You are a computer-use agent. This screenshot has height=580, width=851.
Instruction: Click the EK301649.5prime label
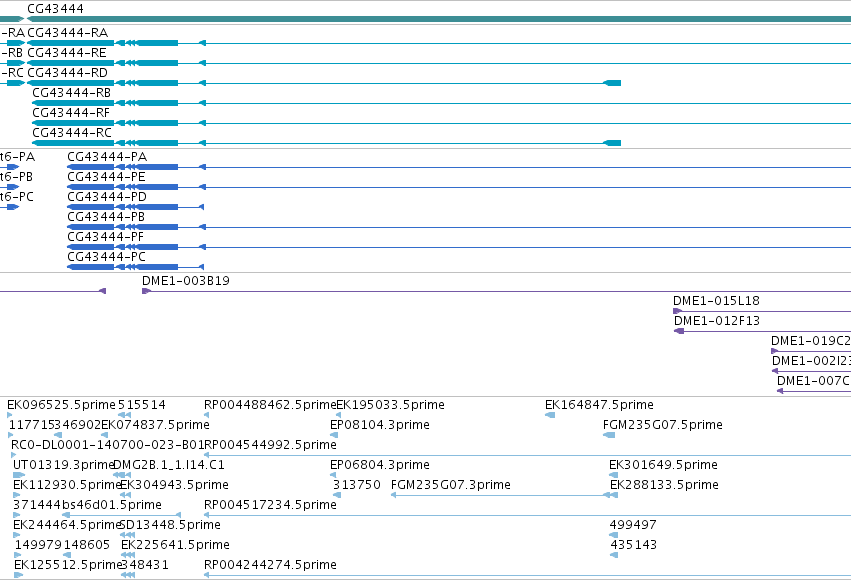[663, 466]
